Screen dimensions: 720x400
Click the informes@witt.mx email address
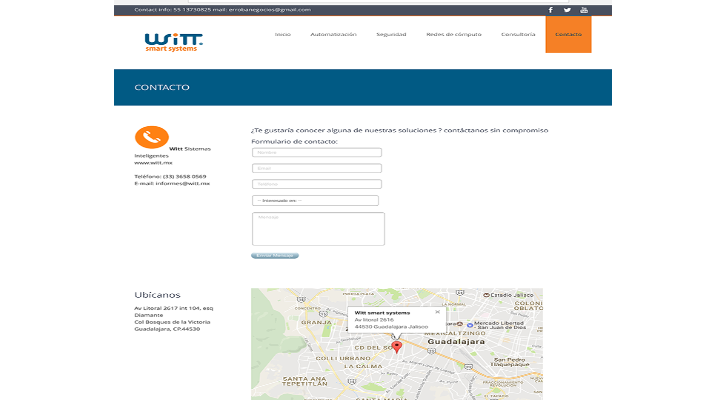coord(182,183)
